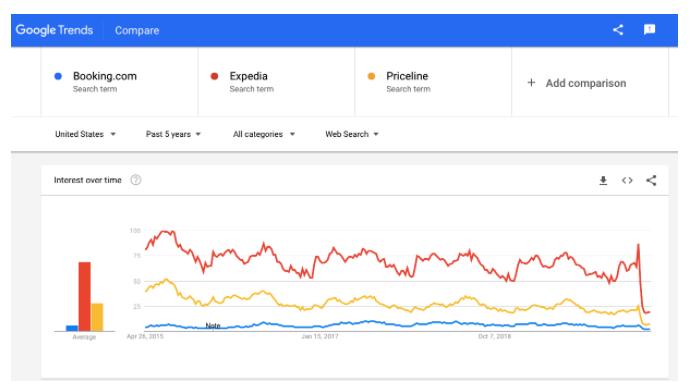The width and height of the screenshot is (690, 387).
Task: Open the feedback icon in header
Action: [x=650, y=29]
